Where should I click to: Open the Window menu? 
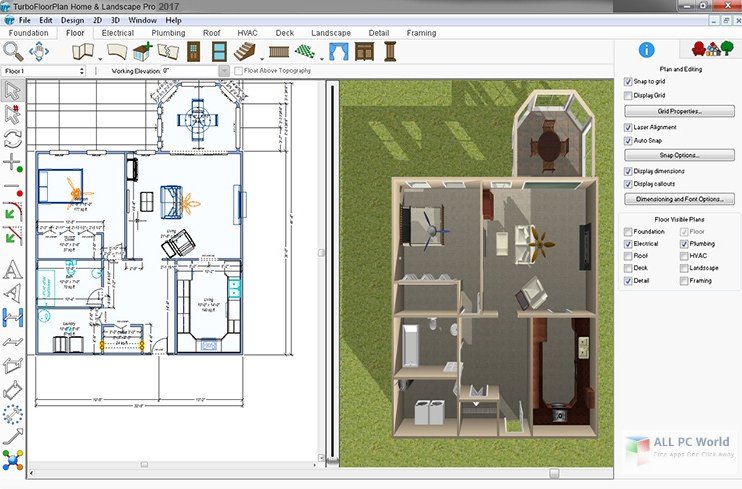coord(142,20)
